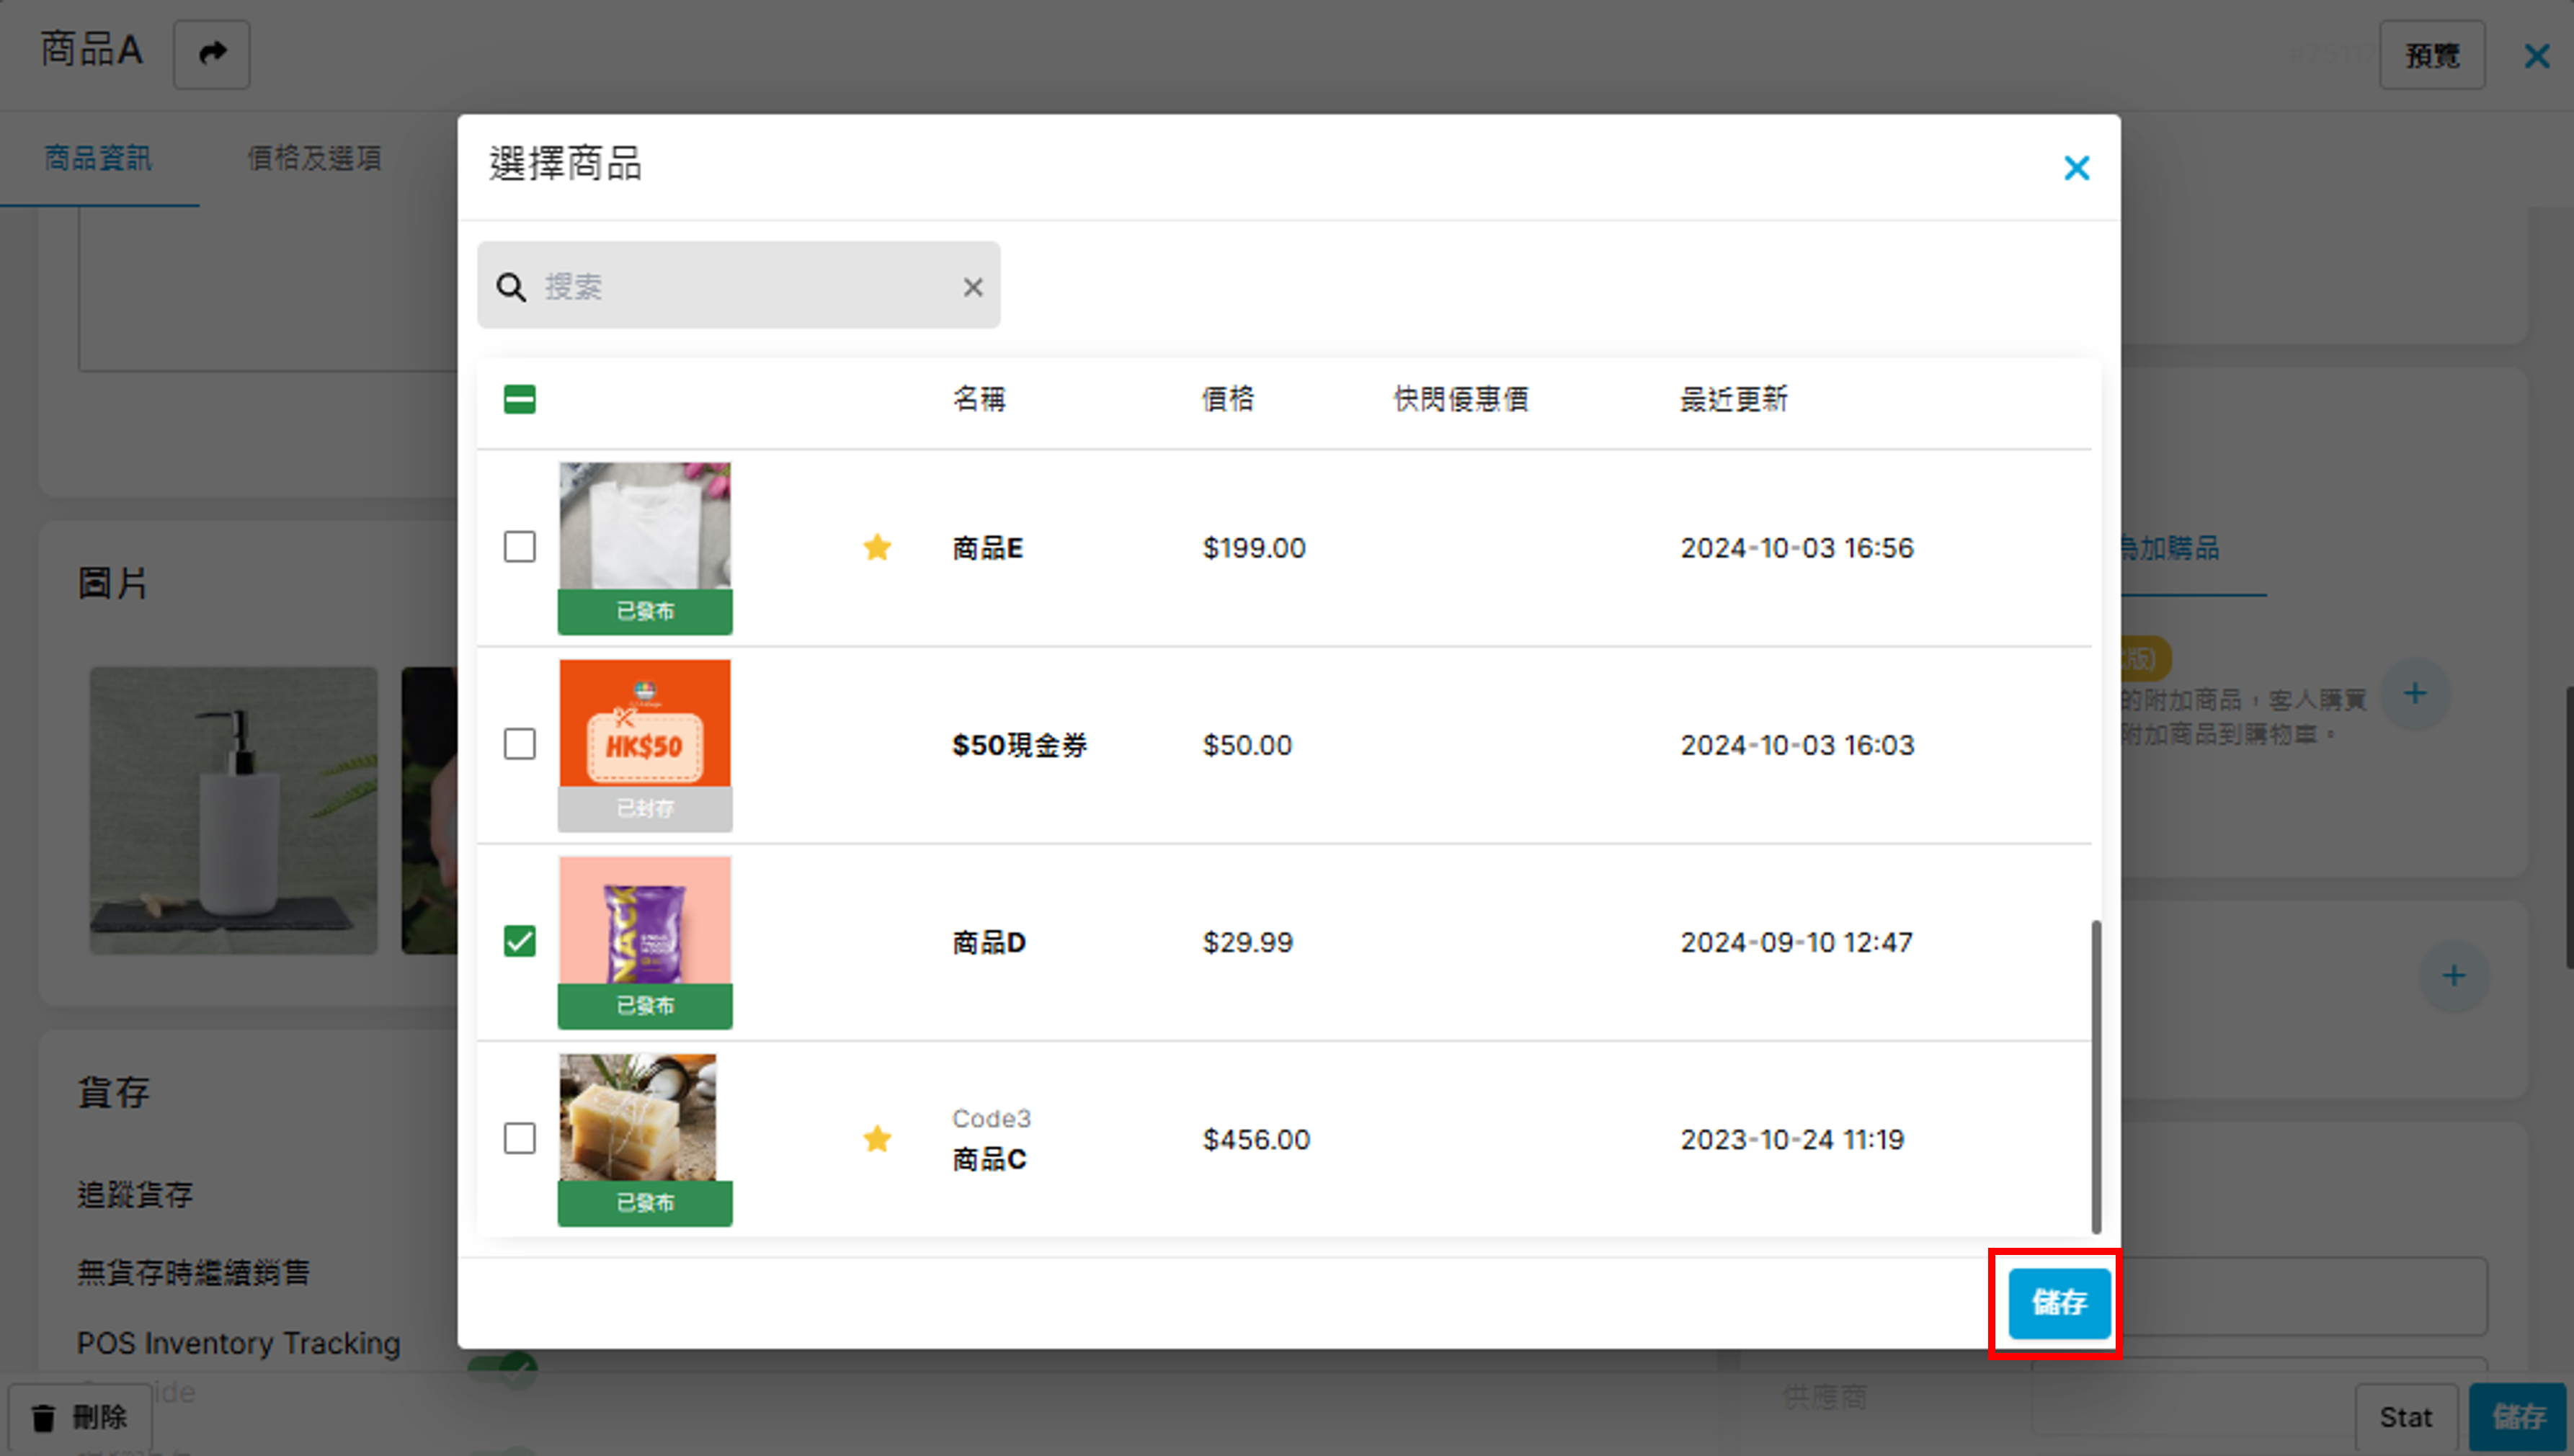Clear the search field with x icon
The width and height of the screenshot is (2574, 1456).
[972, 287]
